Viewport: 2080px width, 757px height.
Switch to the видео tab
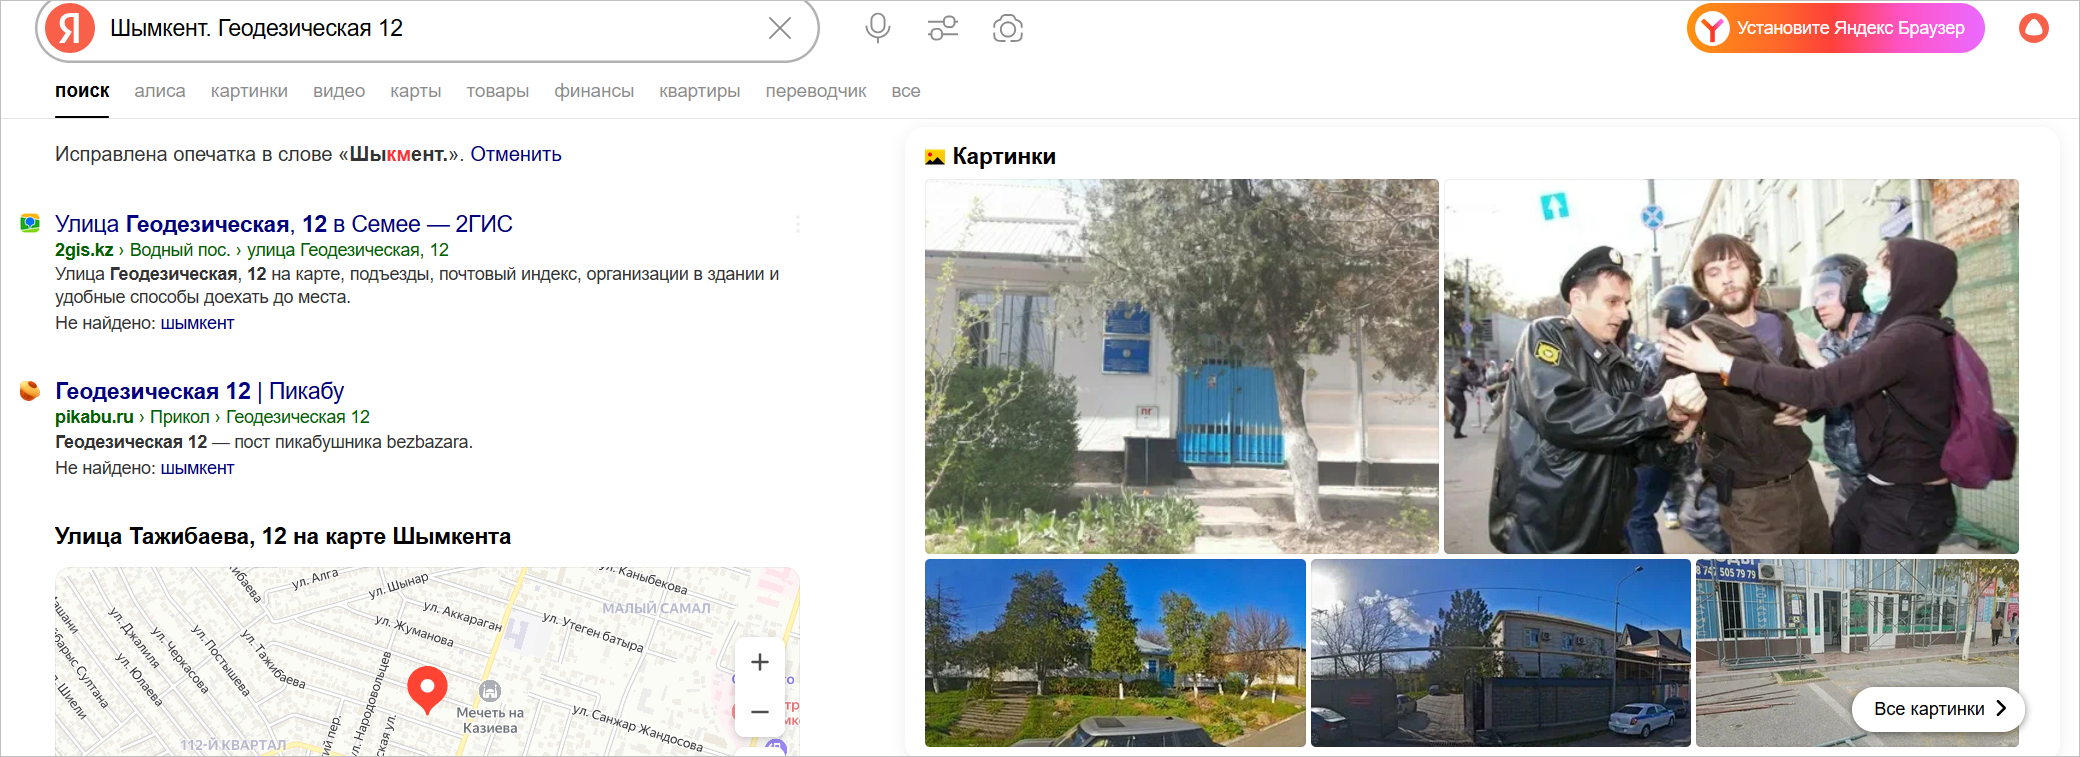click(339, 91)
